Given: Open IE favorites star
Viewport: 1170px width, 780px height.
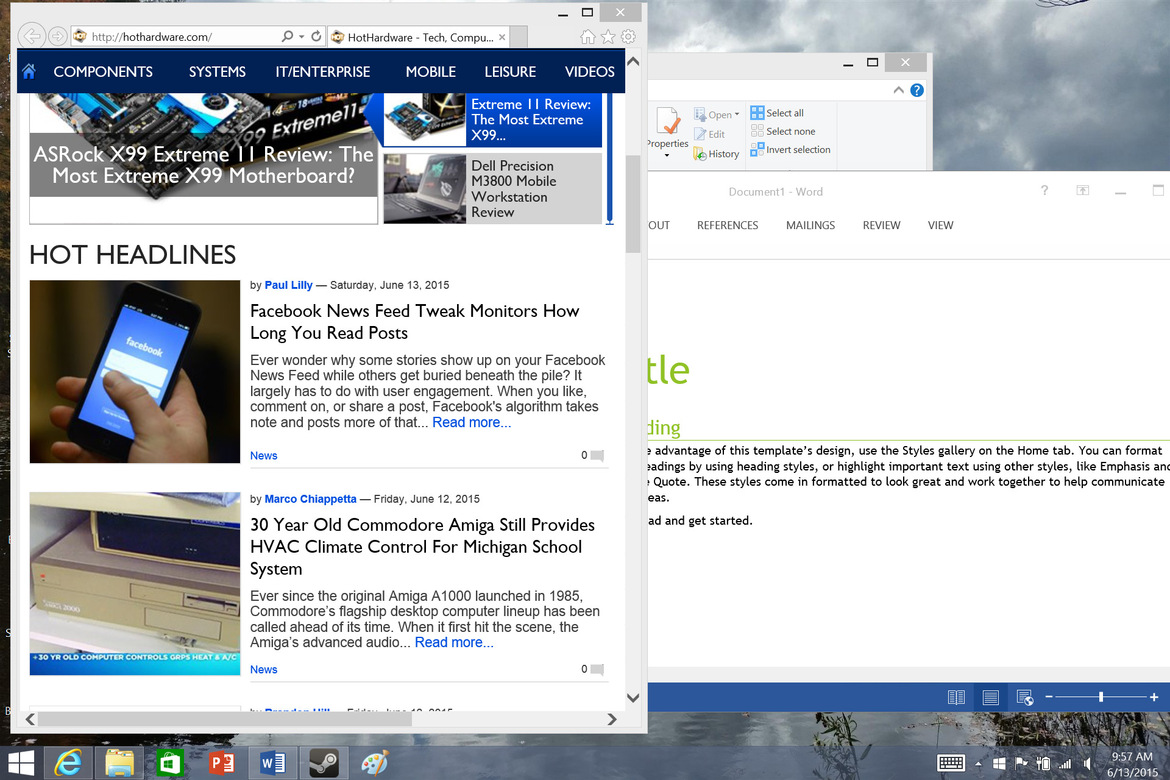Looking at the screenshot, I should pyautogui.click(x=608, y=37).
